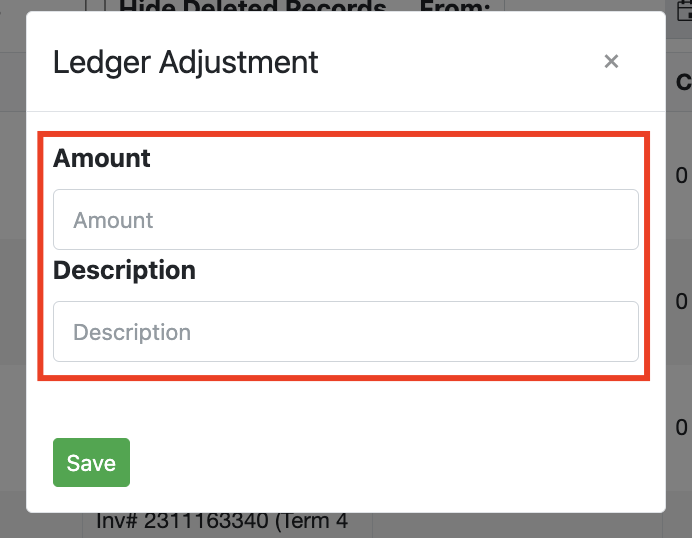Click the topmost 0 value at right edge
The height and width of the screenshot is (538, 692).
[x=681, y=175]
